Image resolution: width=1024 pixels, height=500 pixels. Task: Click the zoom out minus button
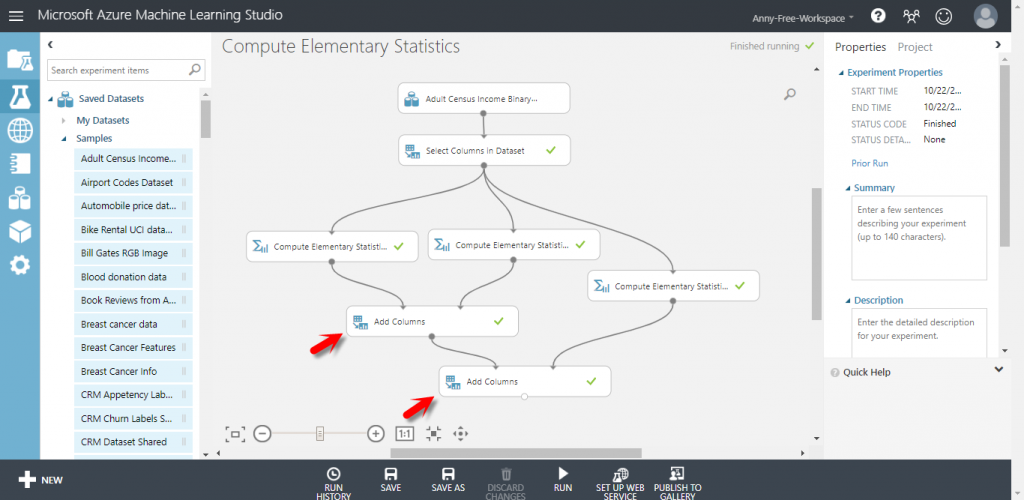[x=262, y=433]
